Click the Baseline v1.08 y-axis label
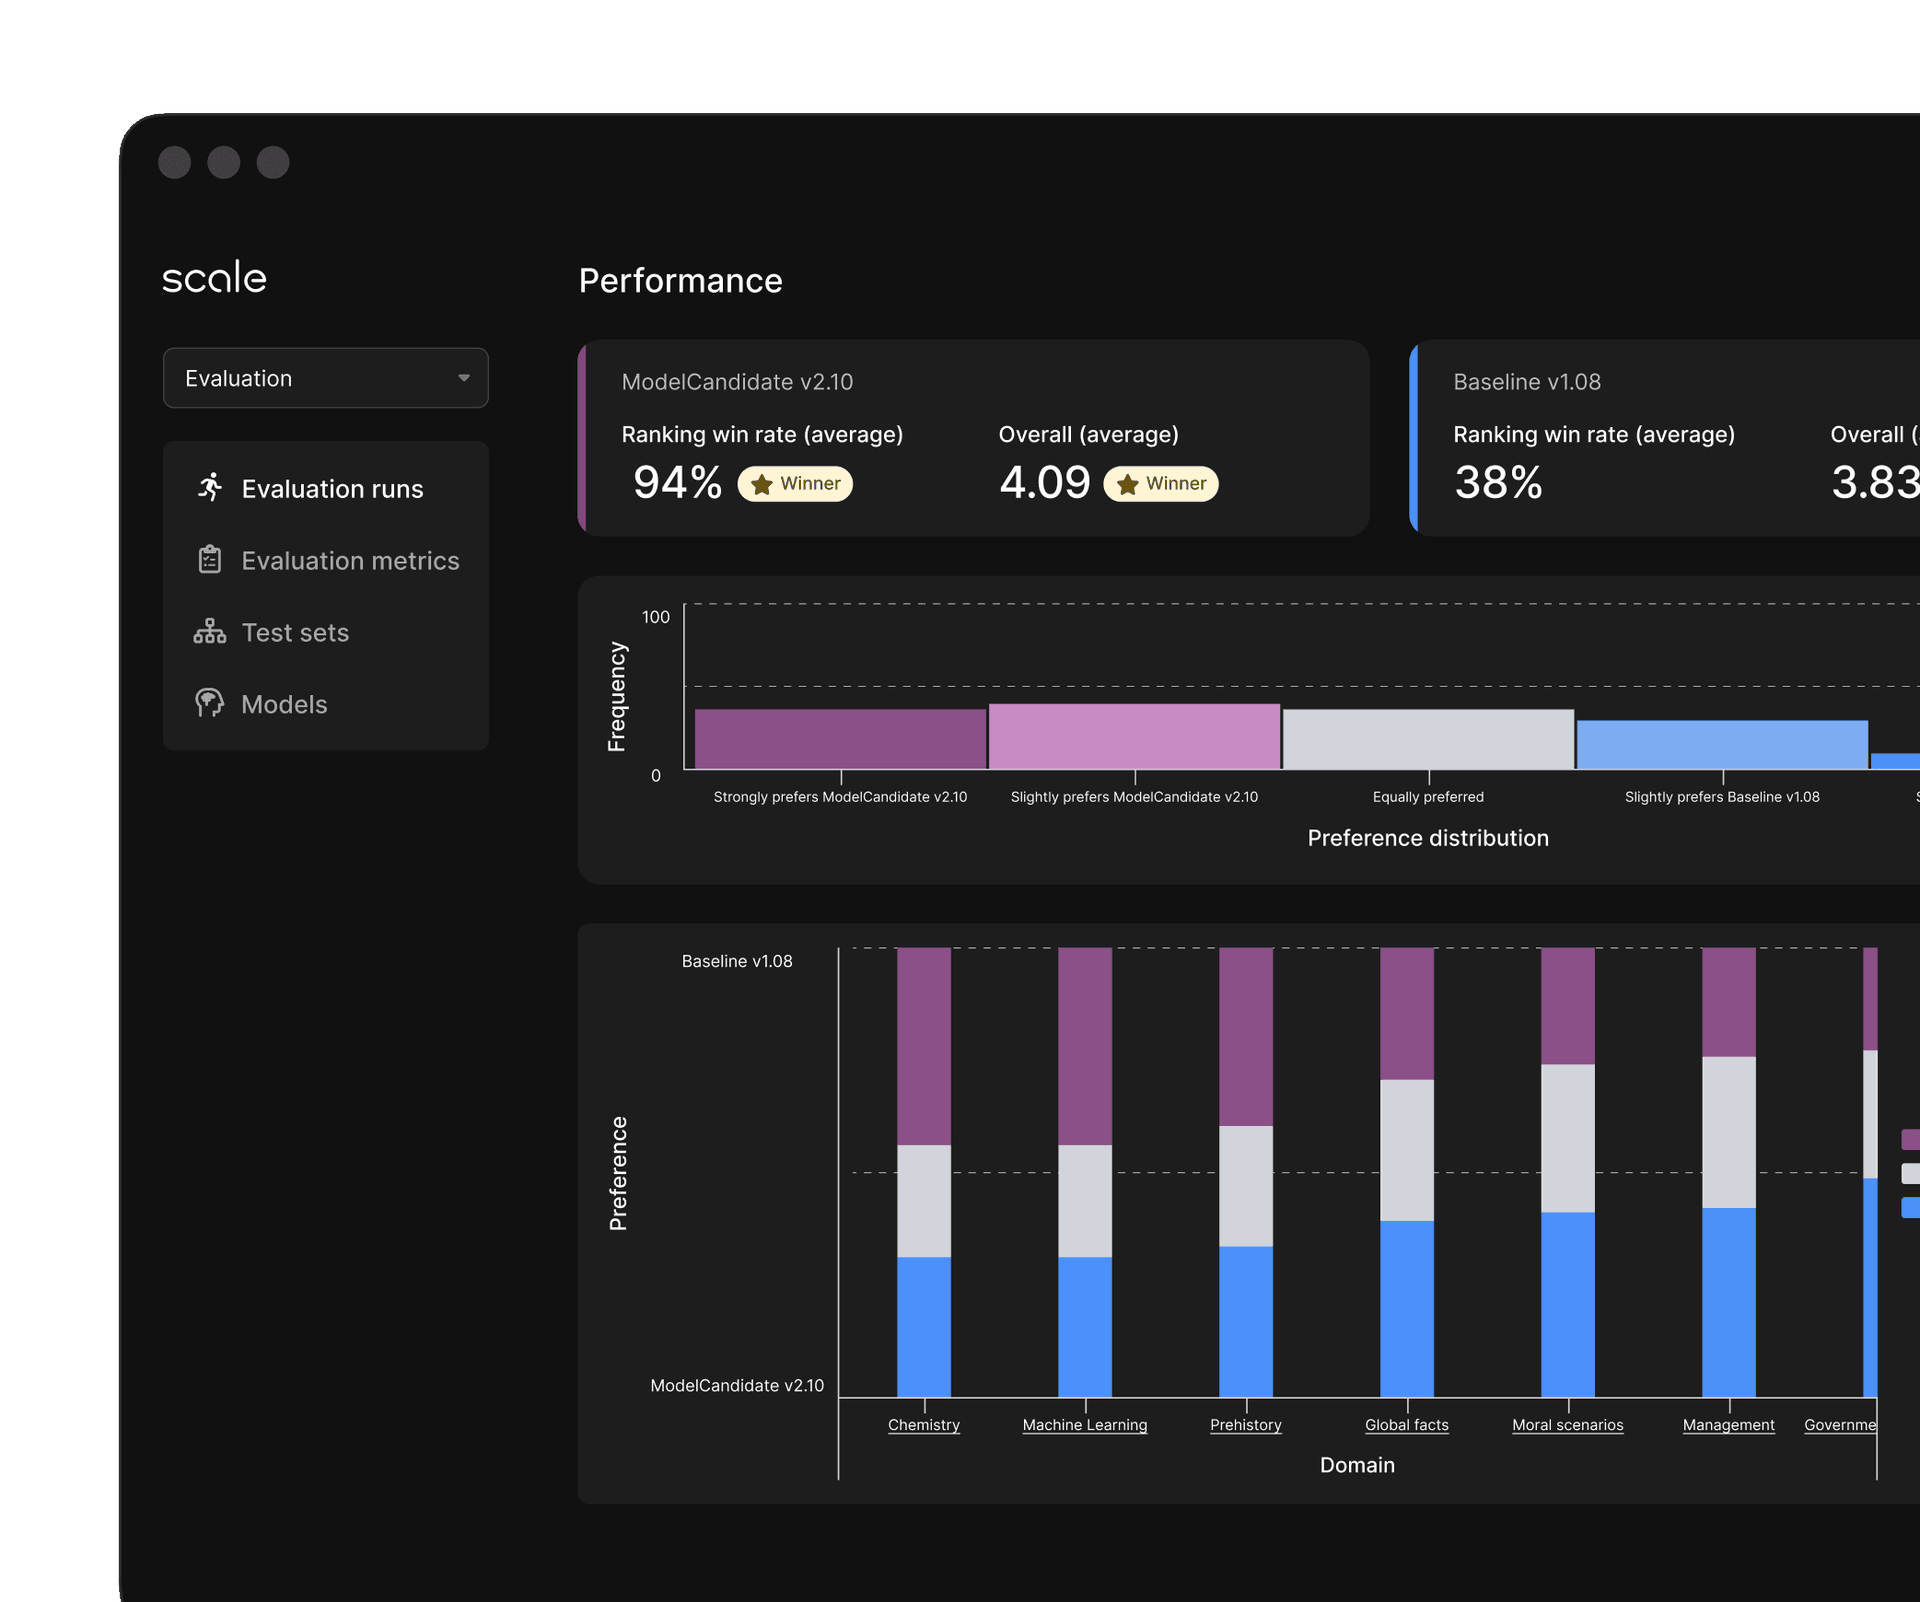Screen dimensions: 1920x1602 click(737, 961)
